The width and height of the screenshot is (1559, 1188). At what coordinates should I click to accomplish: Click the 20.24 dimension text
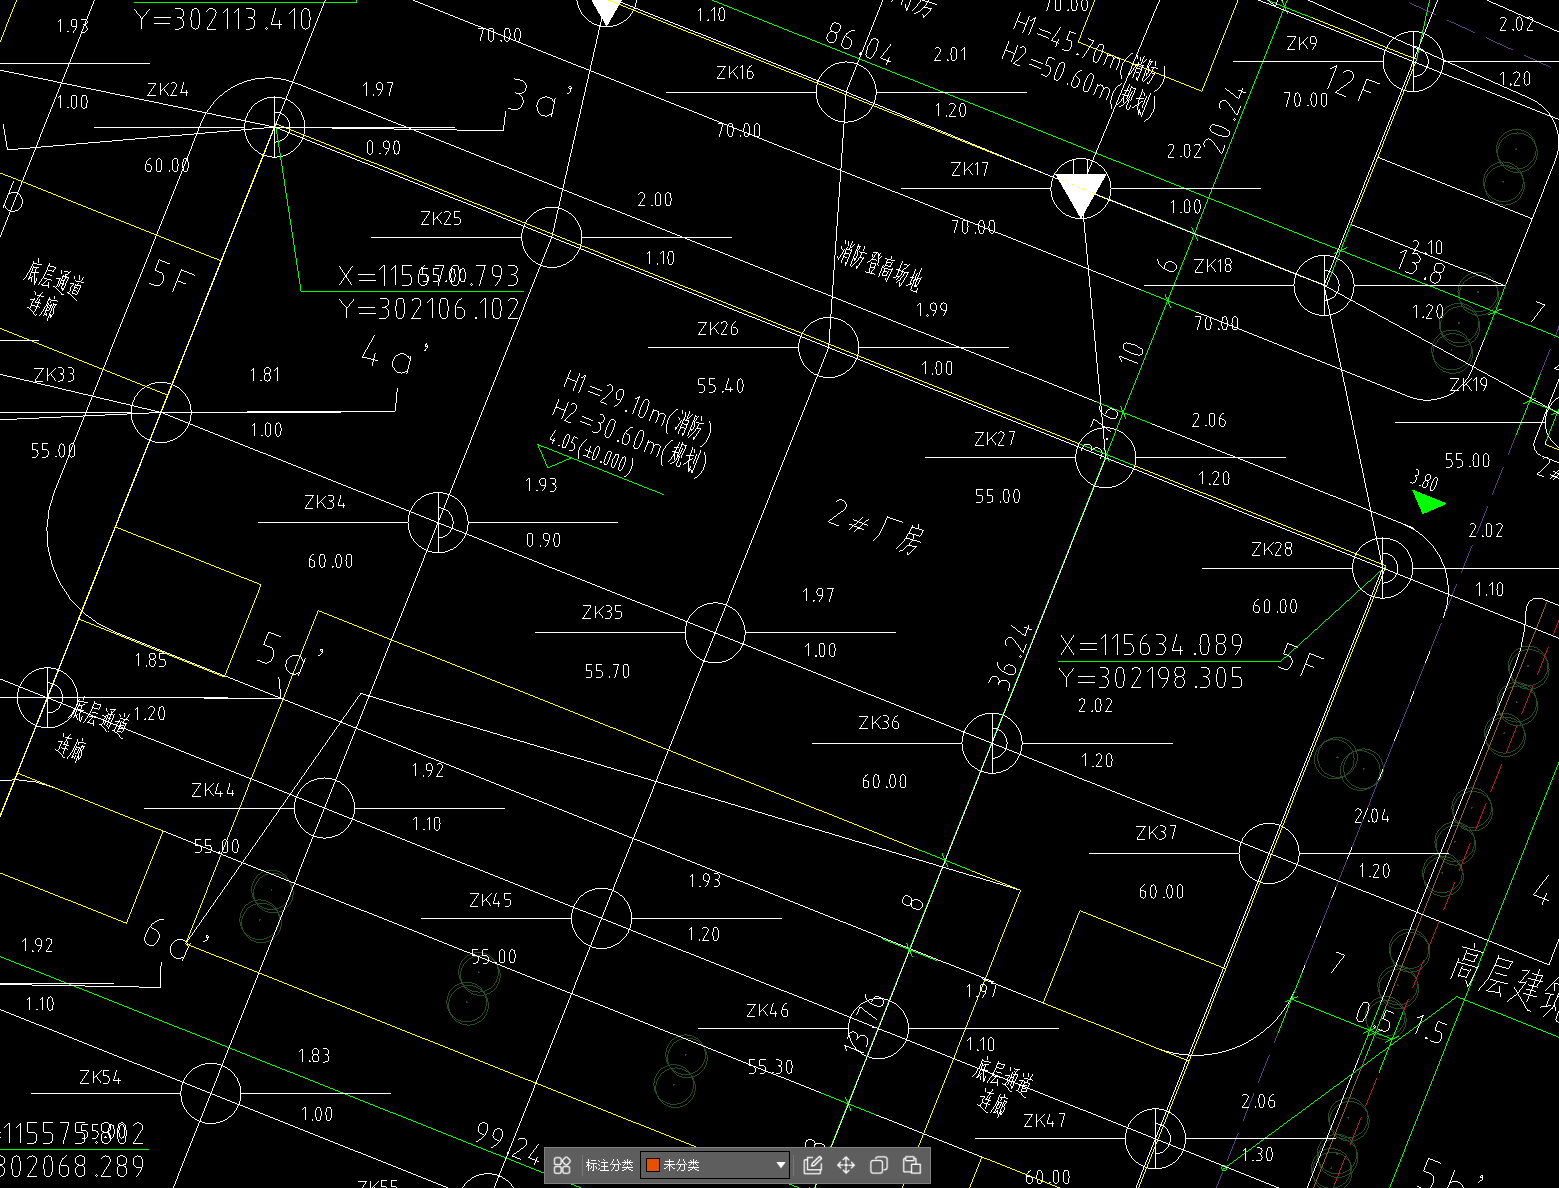click(x=1227, y=119)
